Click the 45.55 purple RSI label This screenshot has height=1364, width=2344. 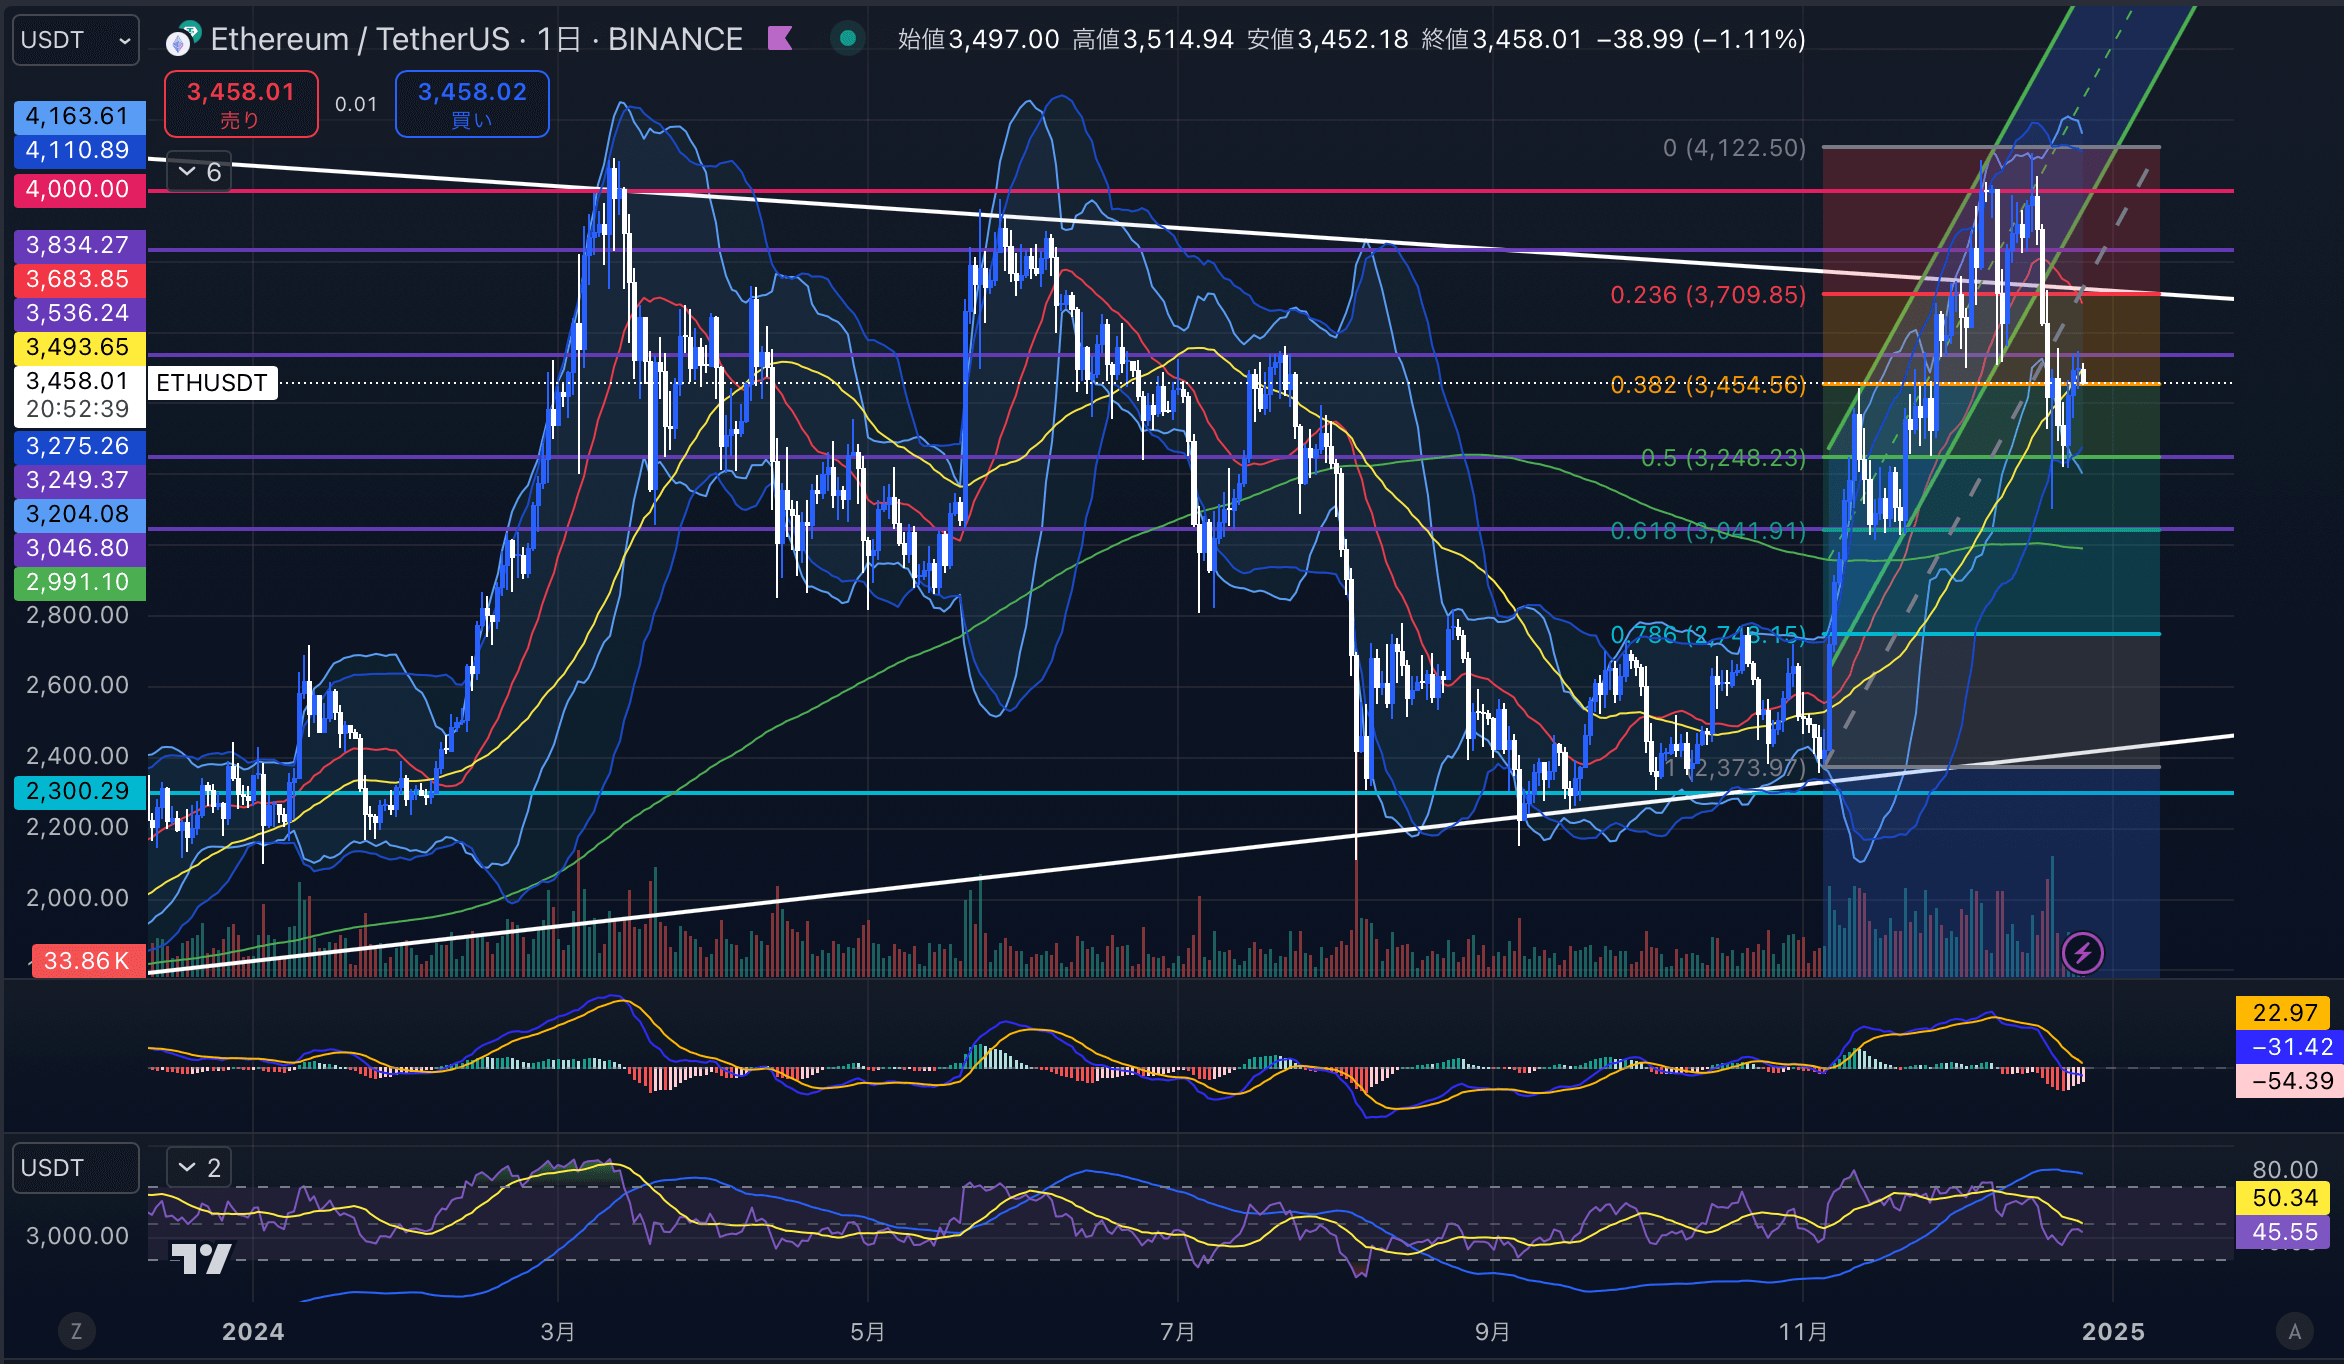click(2284, 1232)
